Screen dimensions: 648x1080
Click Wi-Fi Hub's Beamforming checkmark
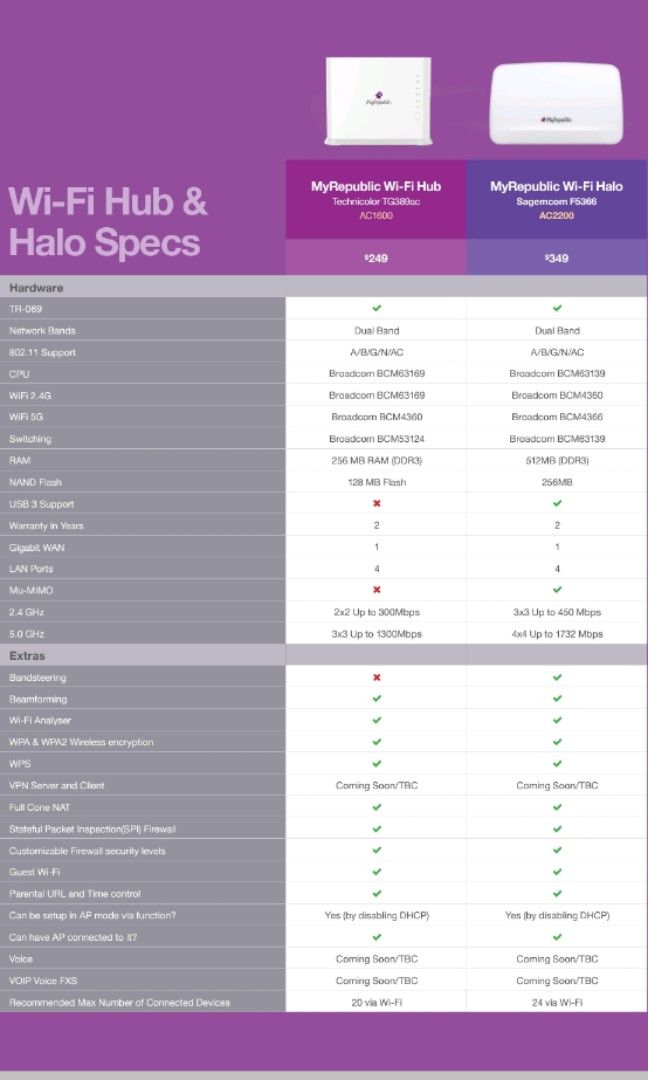pyautogui.click(x=376, y=699)
